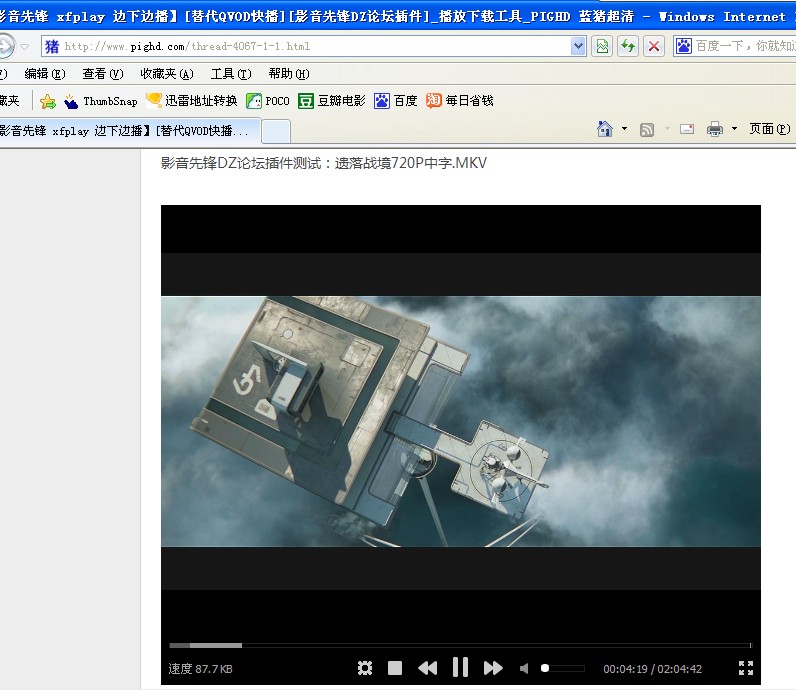Expand the address bar URL dropdown
Image resolution: width=796 pixels, height=690 pixels.
578,46
